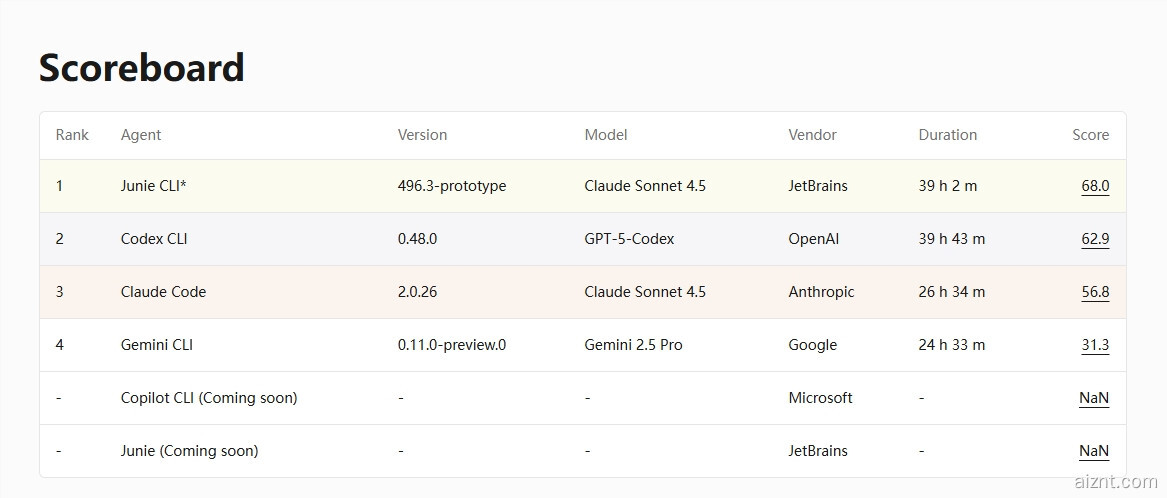Select the Codex CLI agent cell

(154, 239)
